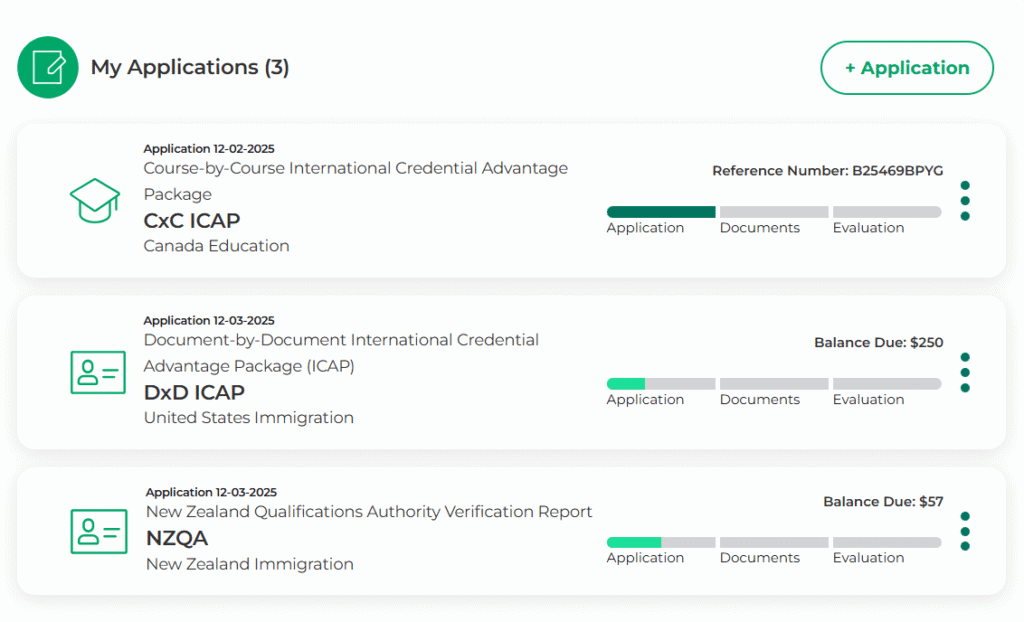1024x622 pixels.
Task: Open three-dot menu for CxC ICAP application
Action: (x=964, y=201)
